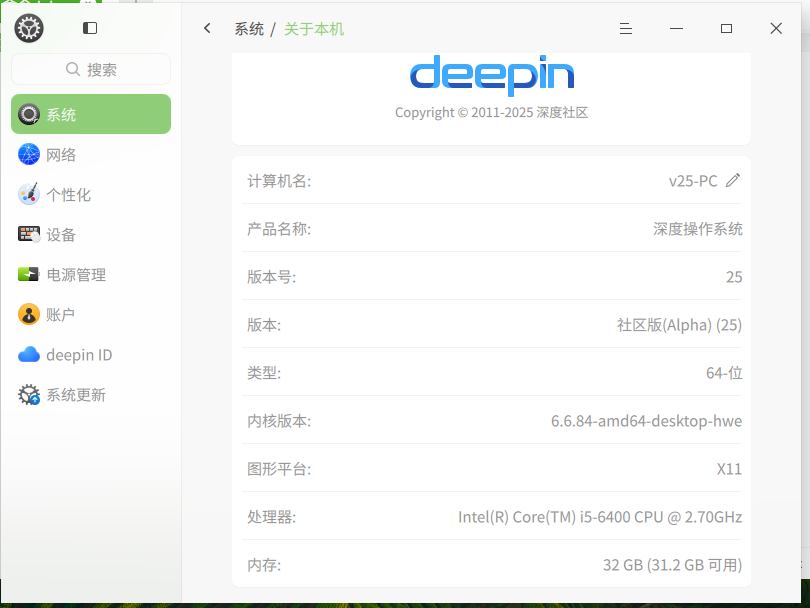Viewport: 810px width, 608px height.
Task: Click product name value 深度操作系统
Action: pos(697,229)
